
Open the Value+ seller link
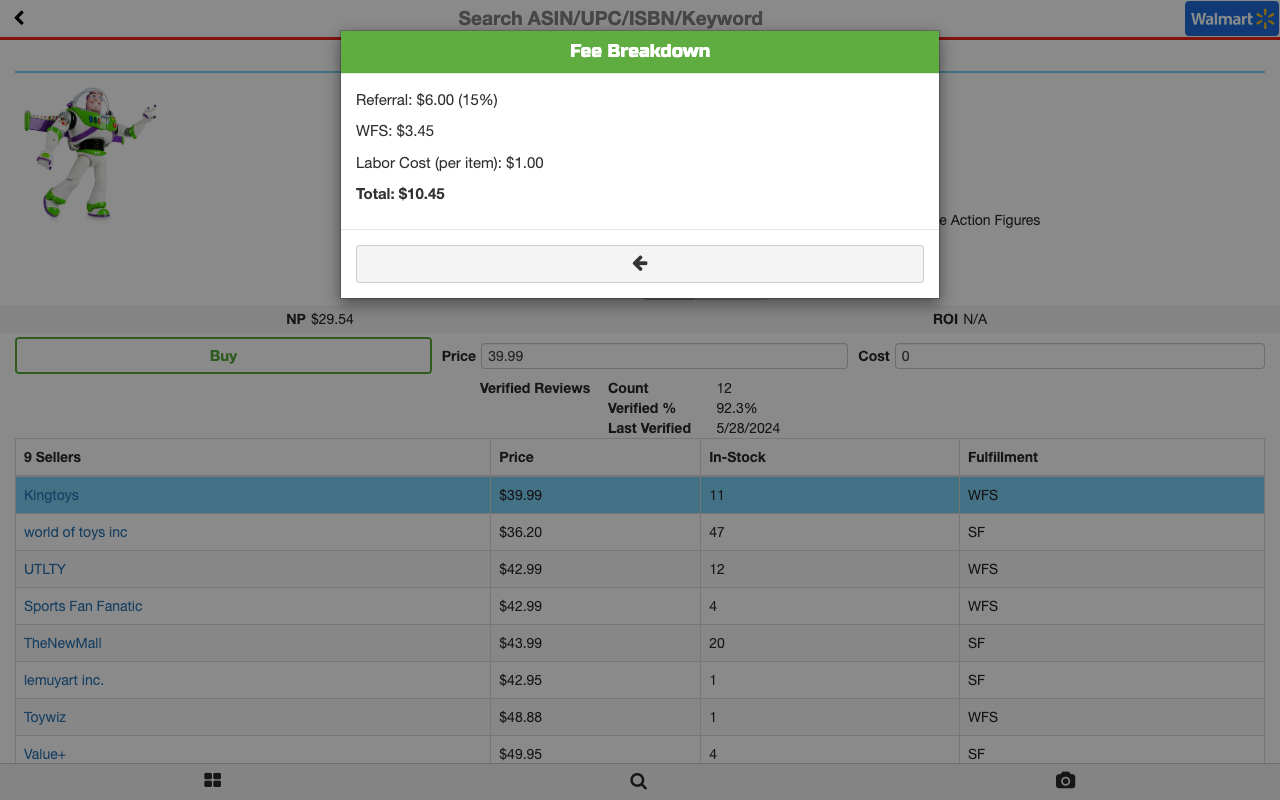tap(45, 754)
